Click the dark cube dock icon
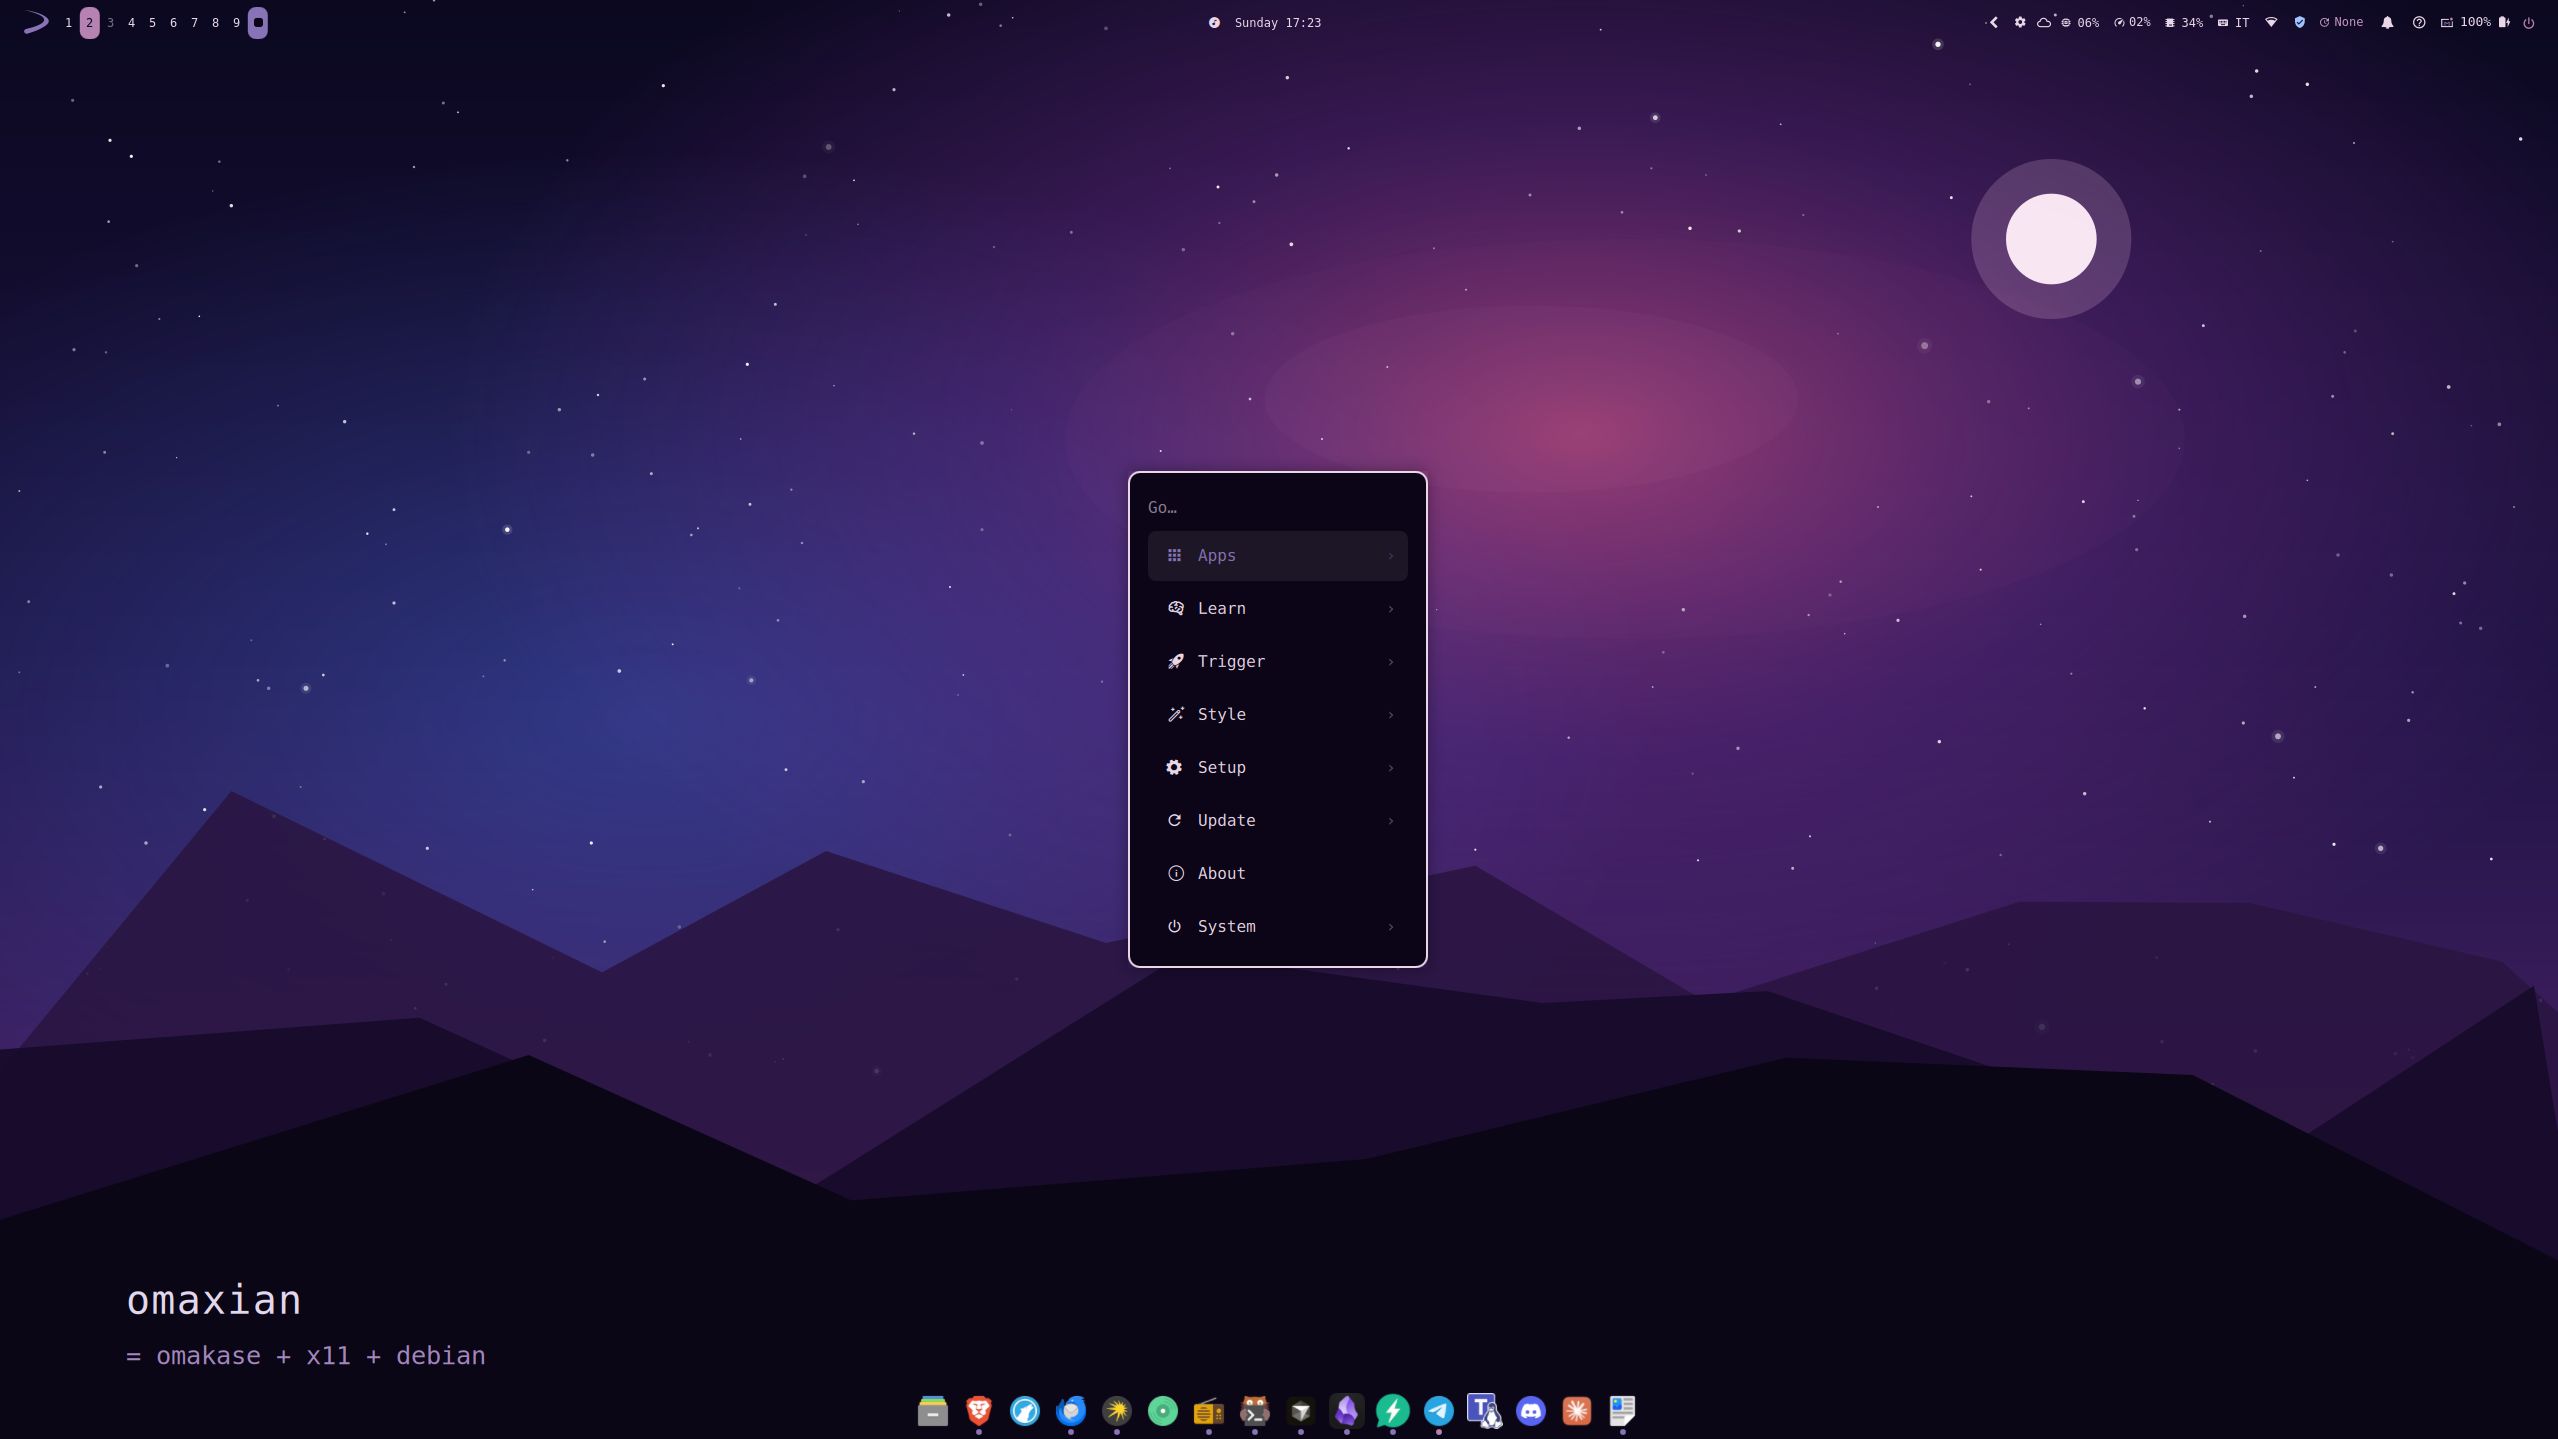2558x1439 pixels. pyautogui.click(x=1301, y=1410)
